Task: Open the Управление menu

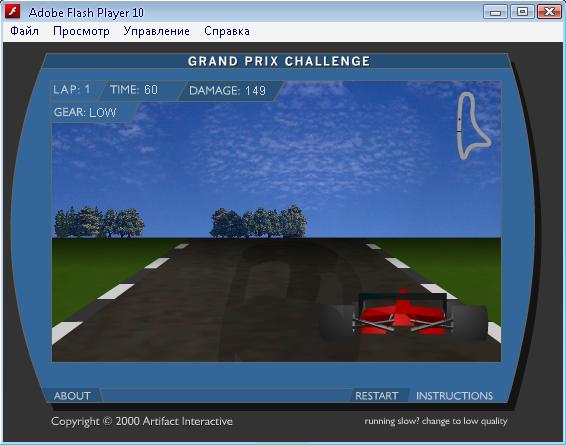Action: [156, 31]
